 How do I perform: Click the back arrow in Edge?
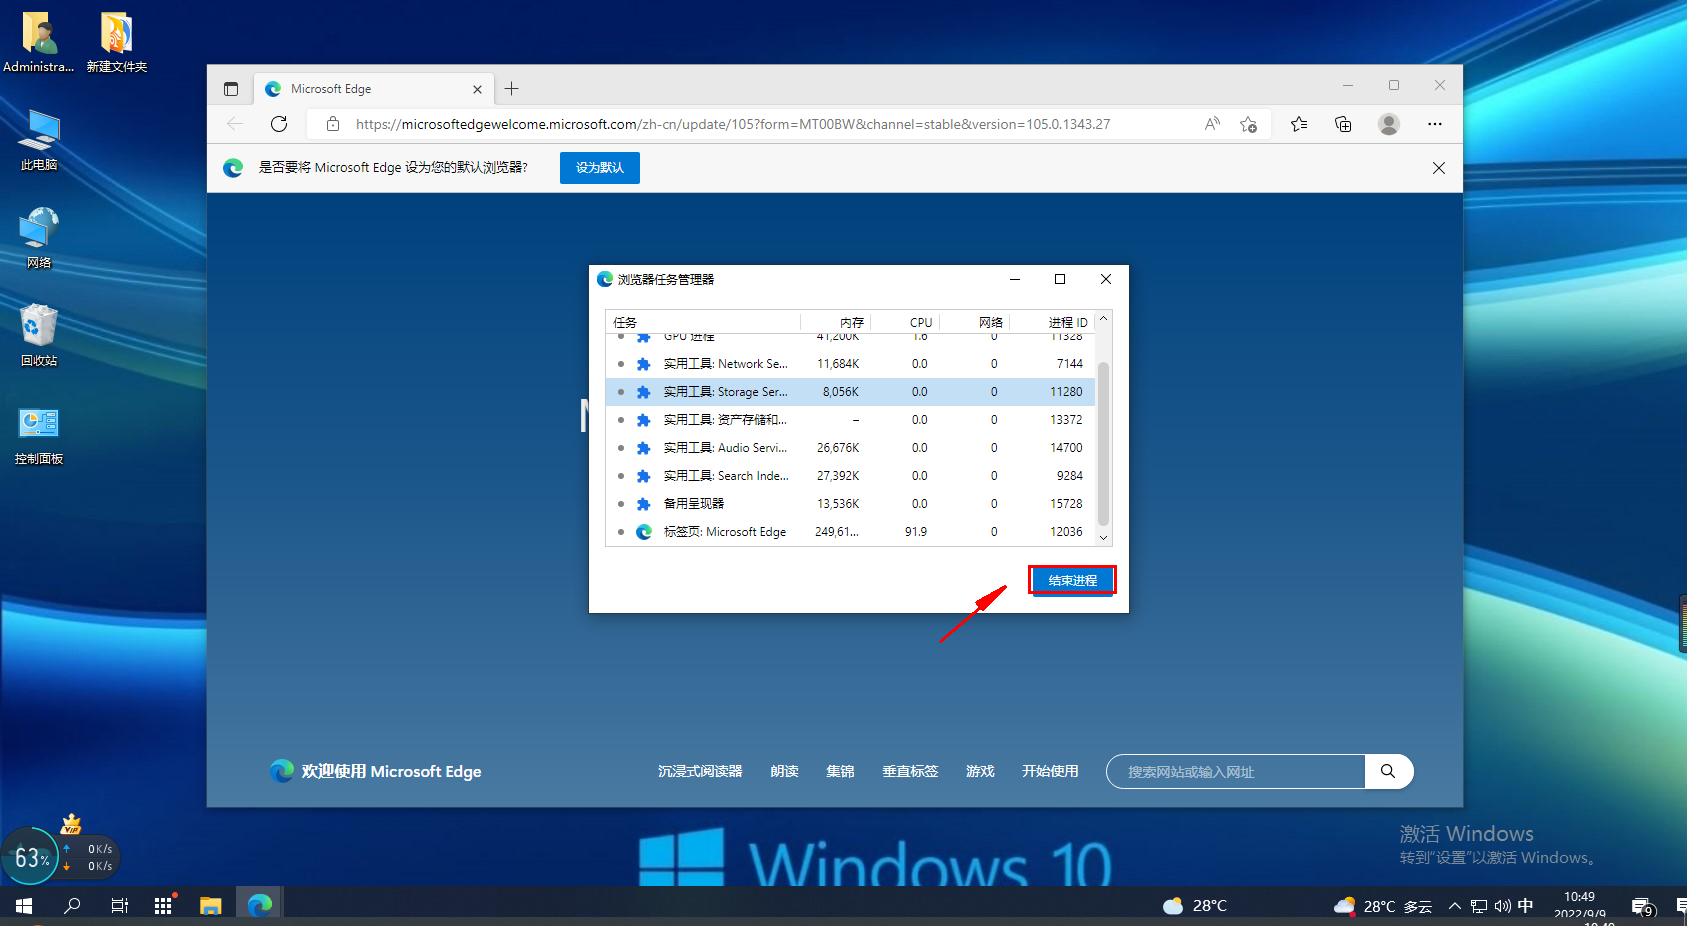click(x=235, y=124)
